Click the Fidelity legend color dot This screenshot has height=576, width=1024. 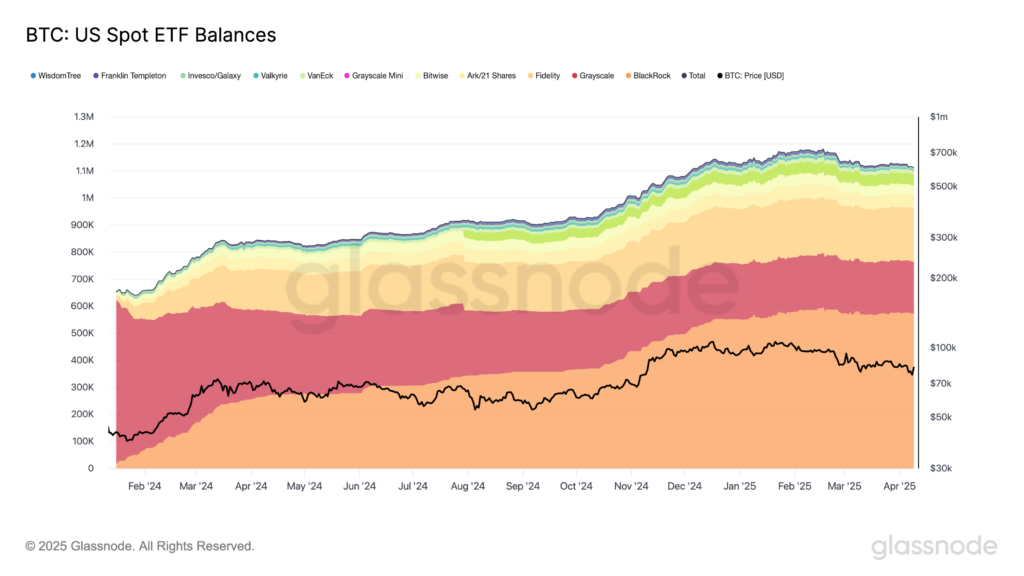[528, 76]
